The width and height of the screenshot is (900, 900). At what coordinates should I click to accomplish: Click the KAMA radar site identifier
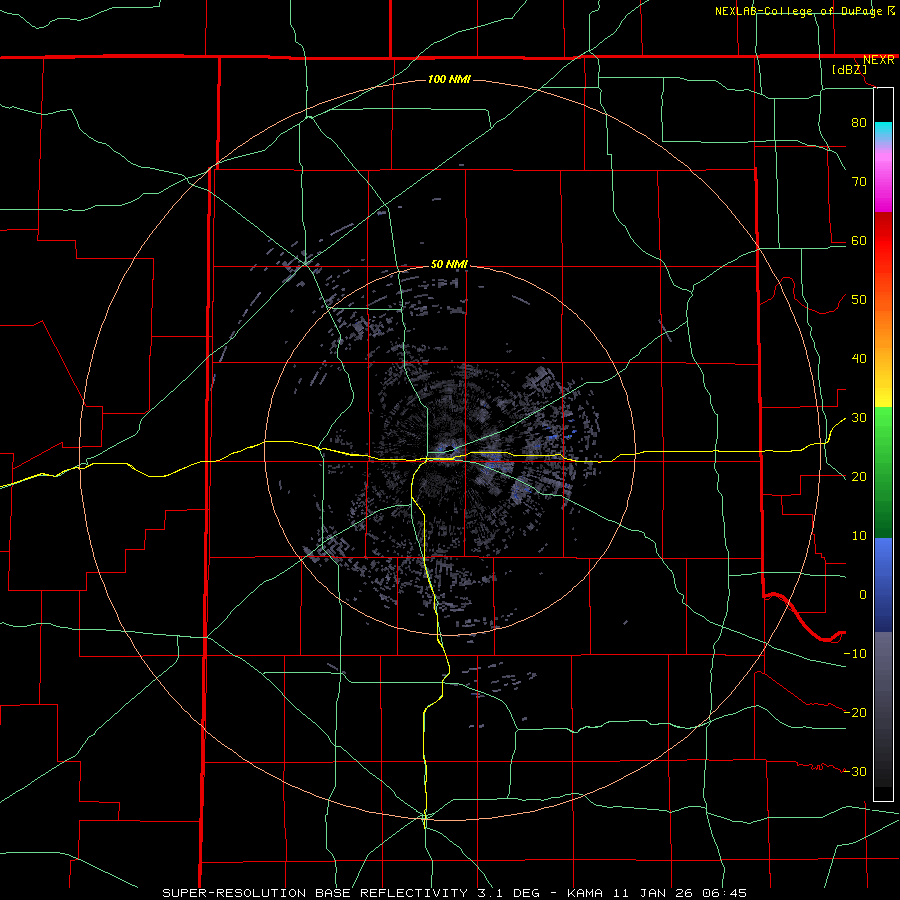point(584,893)
